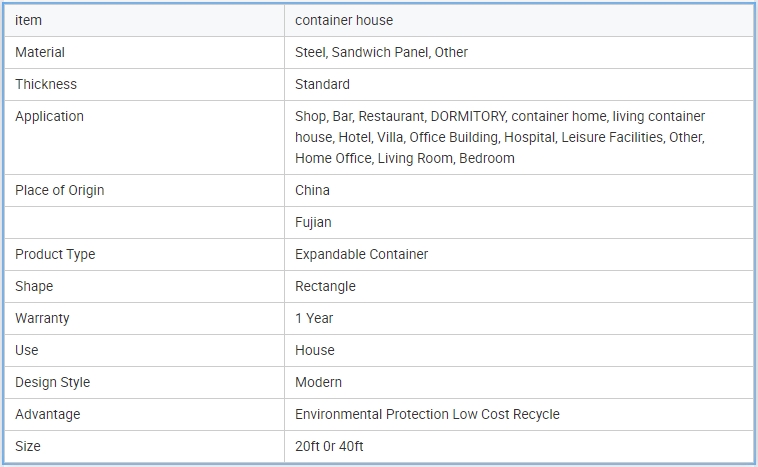Select the Application list starting 'Shop, Bar'
The height and width of the screenshot is (467, 758).
coord(500,137)
